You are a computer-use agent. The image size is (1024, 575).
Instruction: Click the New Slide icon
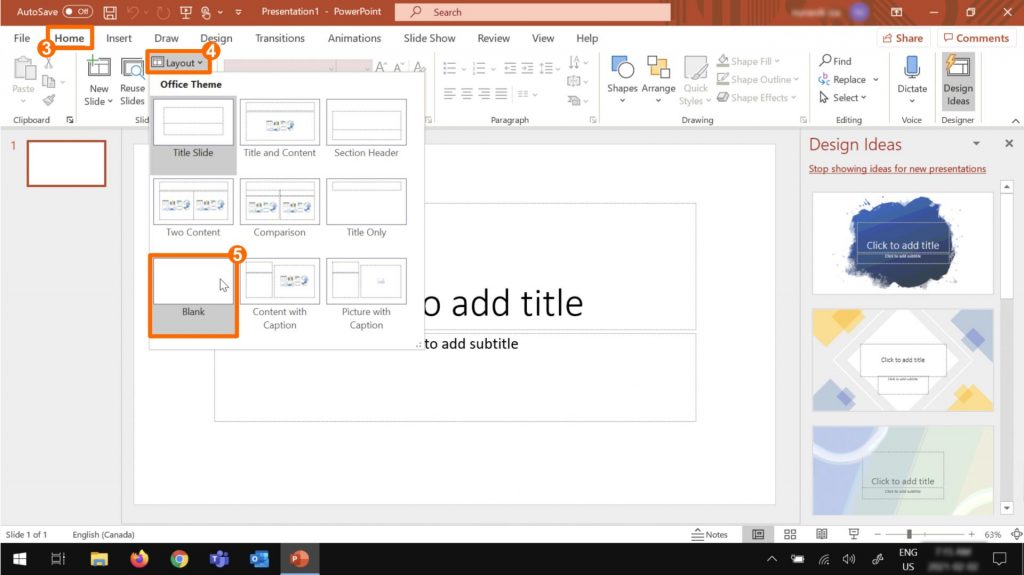(x=98, y=68)
